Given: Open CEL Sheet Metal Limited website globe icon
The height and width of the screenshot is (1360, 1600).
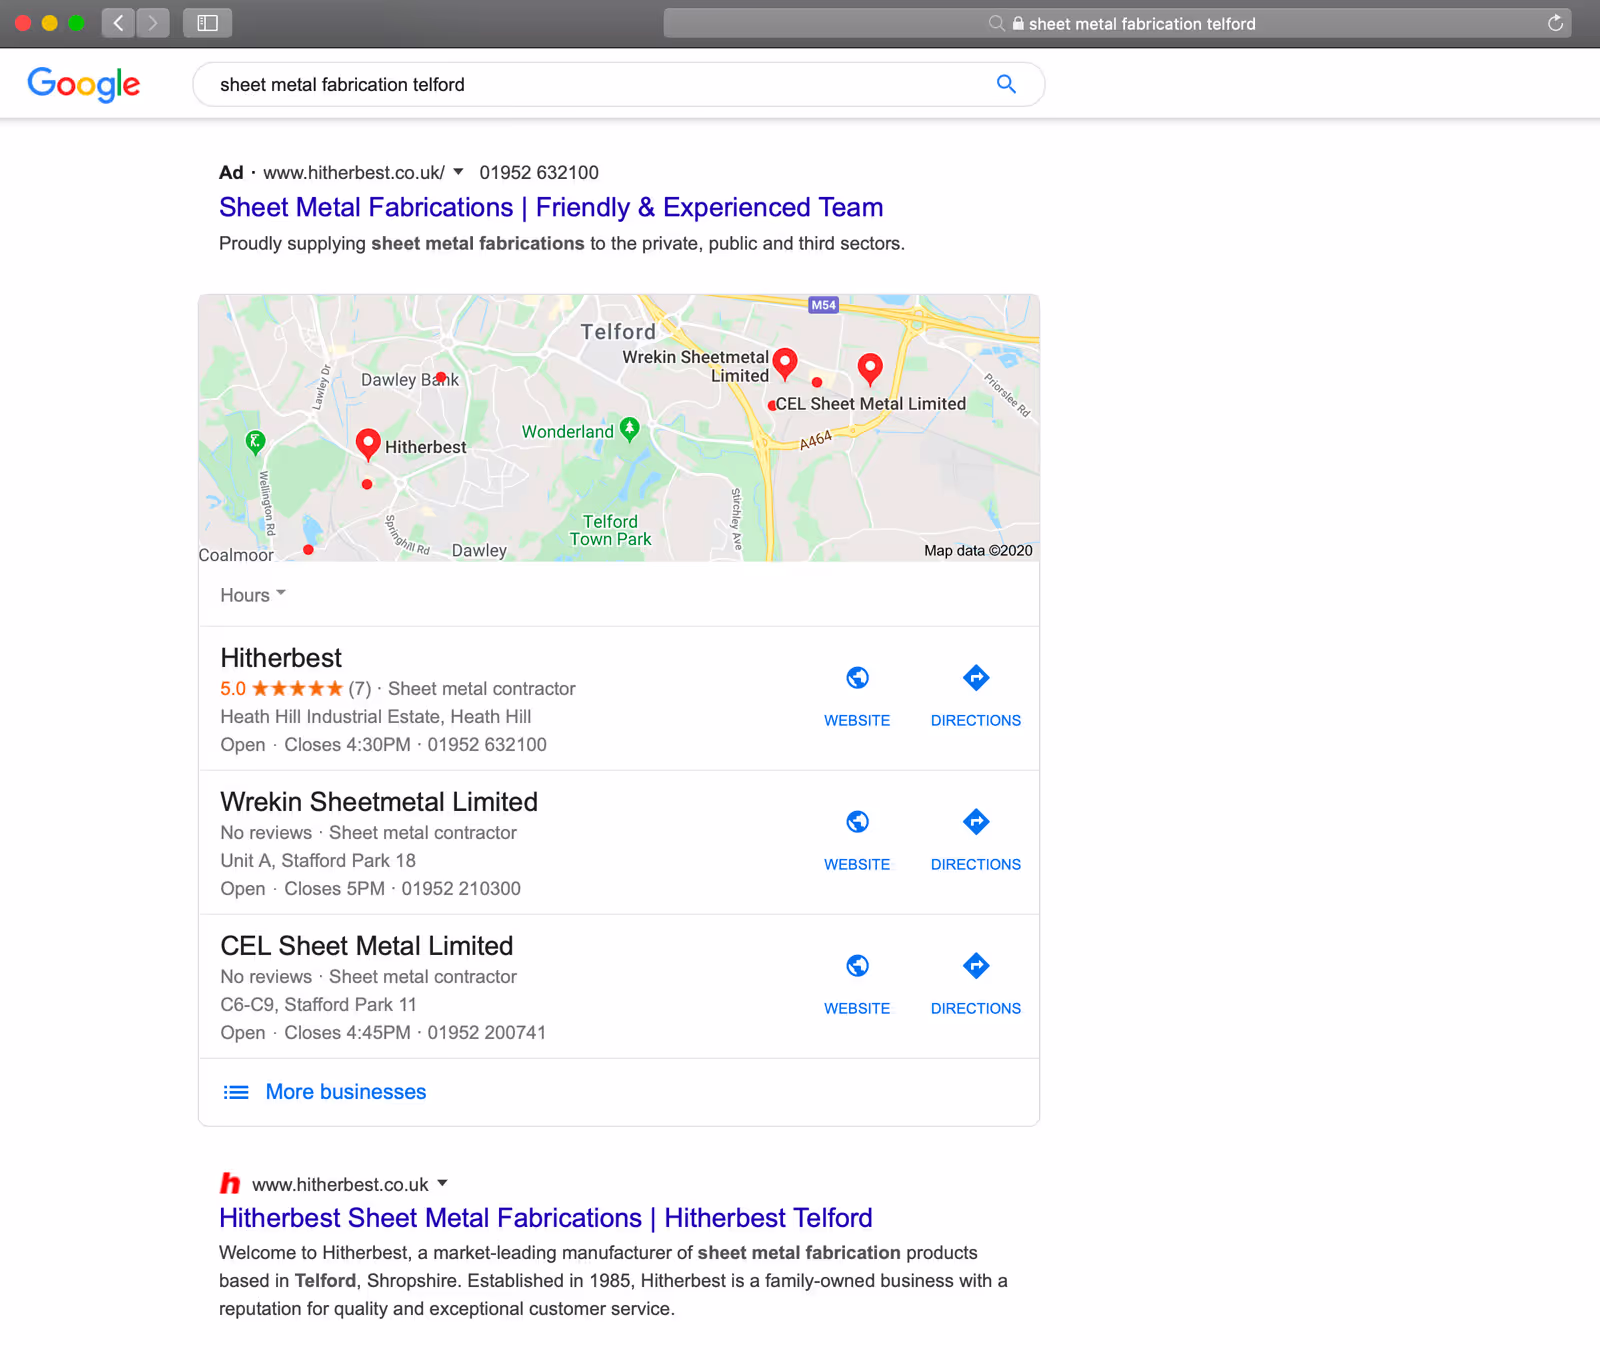Looking at the screenshot, I should pos(857,966).
